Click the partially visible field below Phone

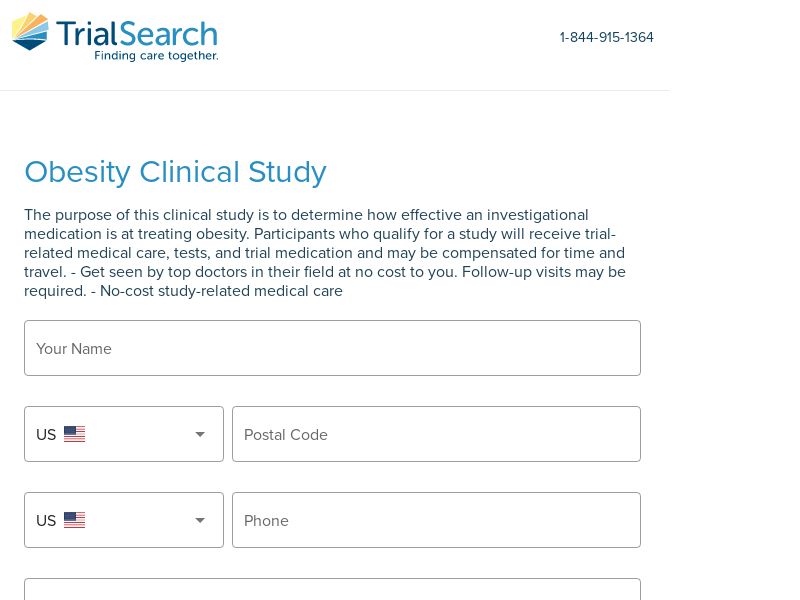pyautogui.click(x=332, y=589)
